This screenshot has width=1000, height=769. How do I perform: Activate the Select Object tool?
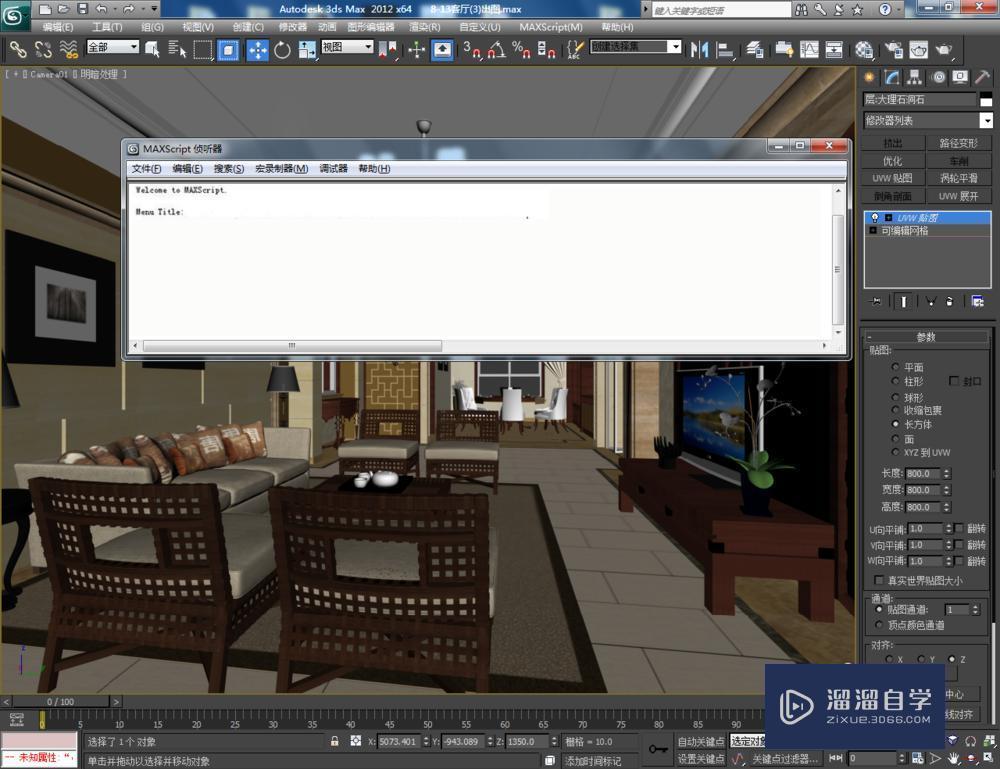point(152,49)
